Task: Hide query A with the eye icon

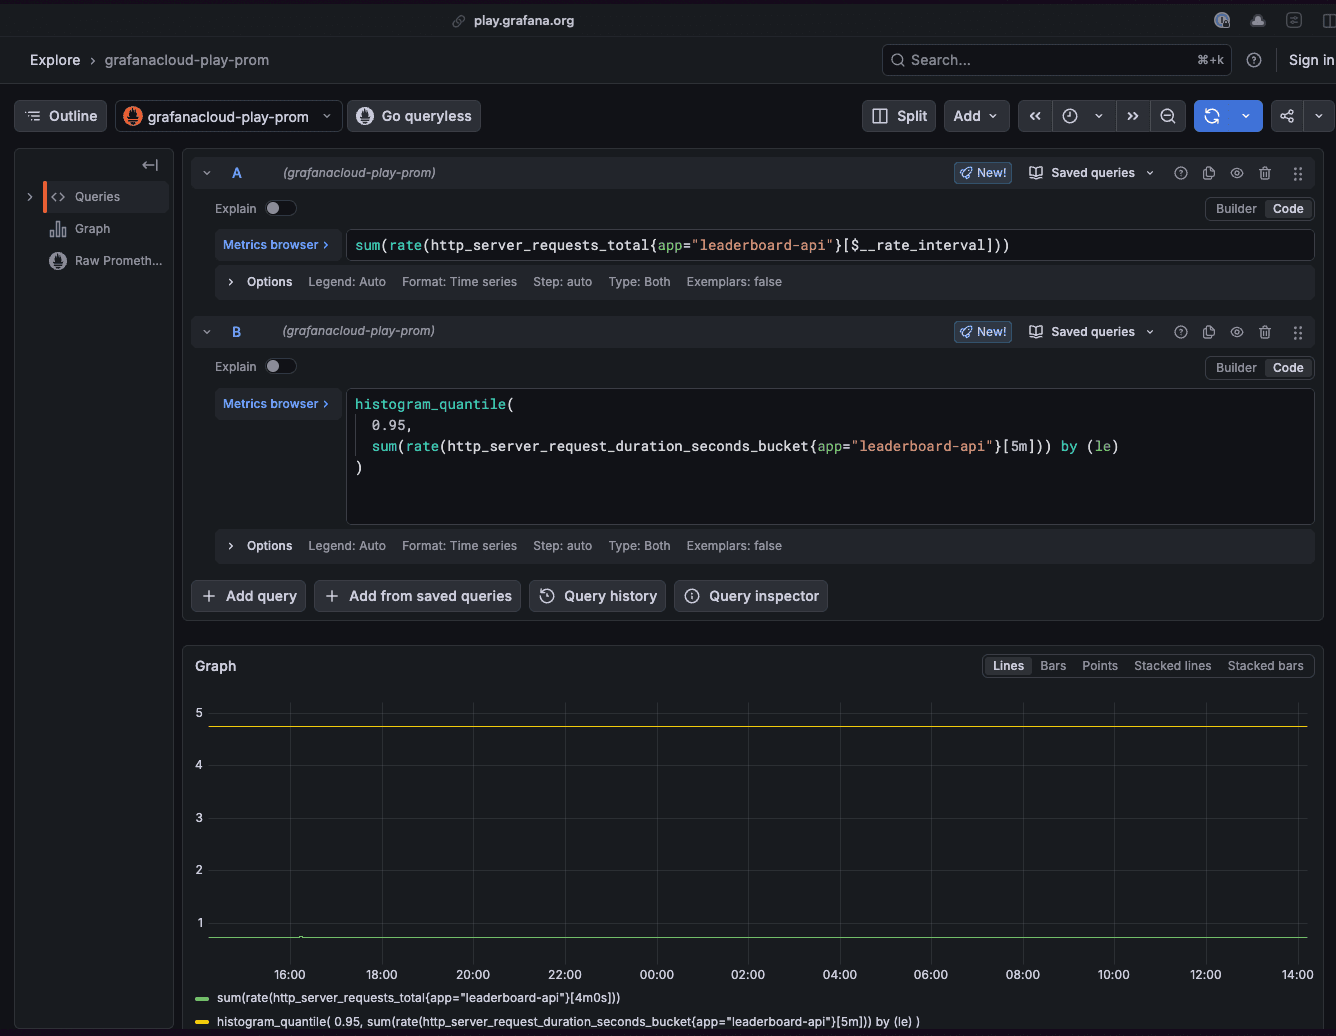Action: (1237, 173)
